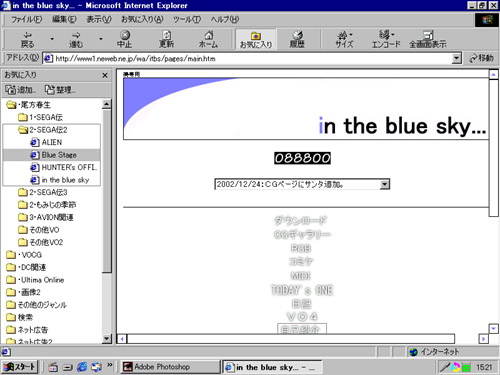The height and width of the screenshot is (375, 500).
Task: Open the 2002/12/24 update history dropdown
Action: pyautogui.click(x=385, y=184)
